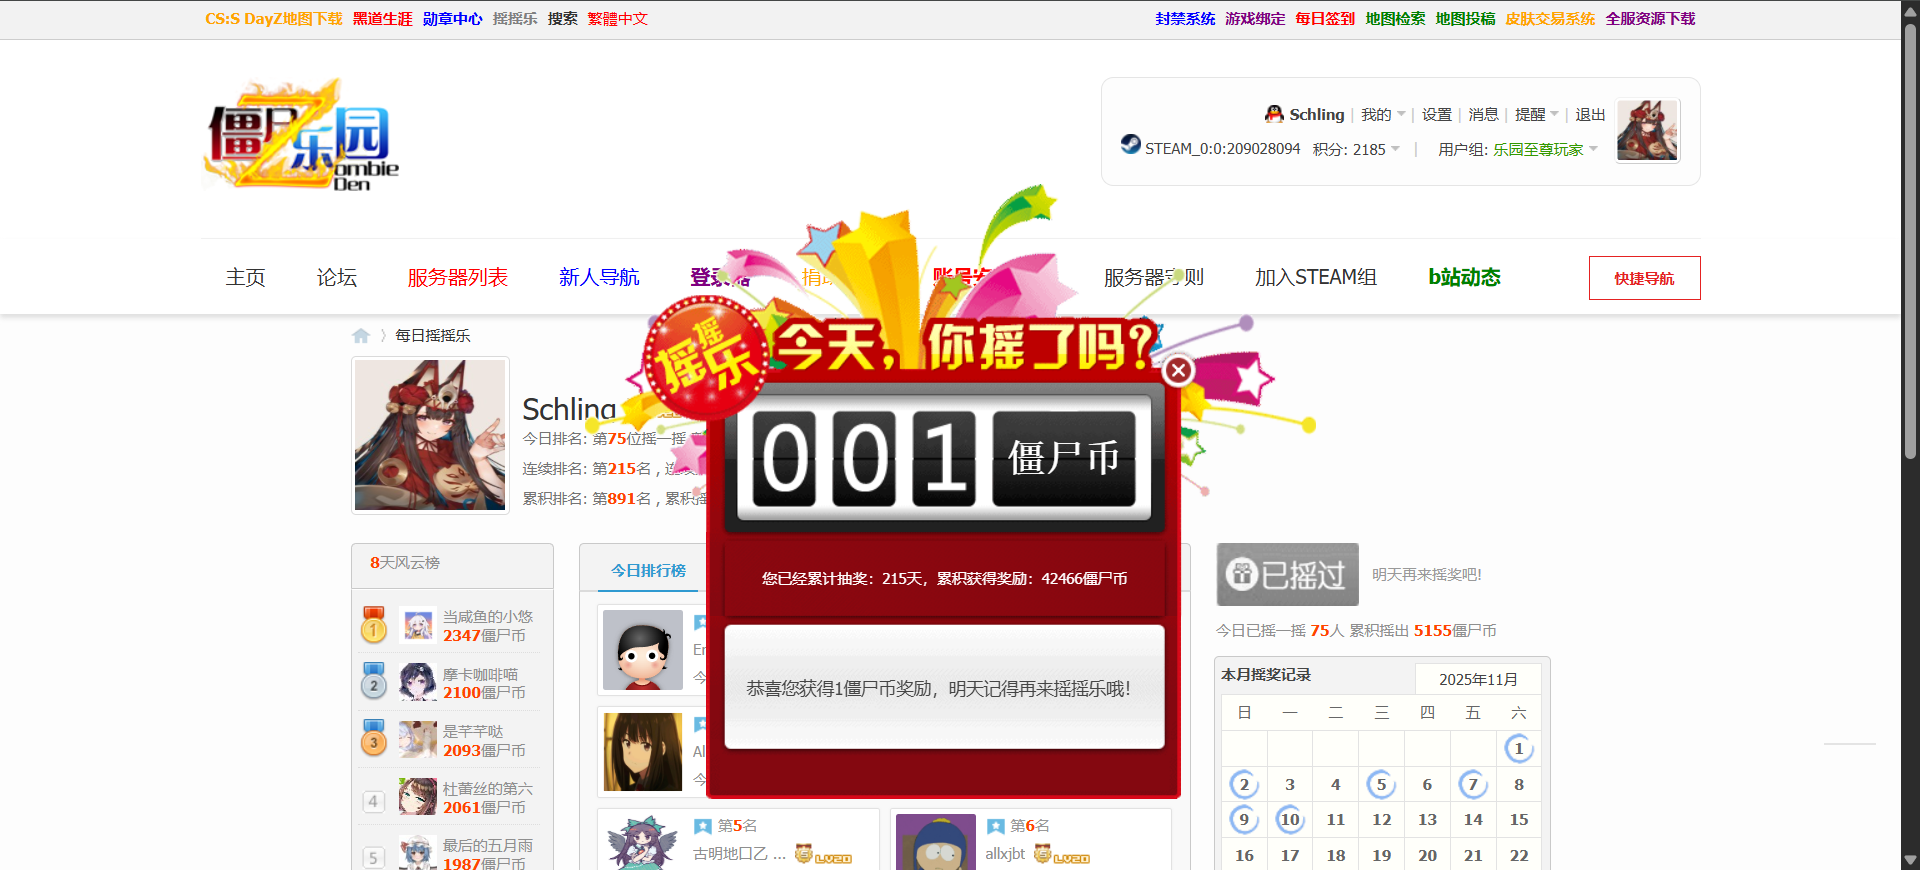
Task: Click the 快捷导航 button
Action: (1644, 278)
